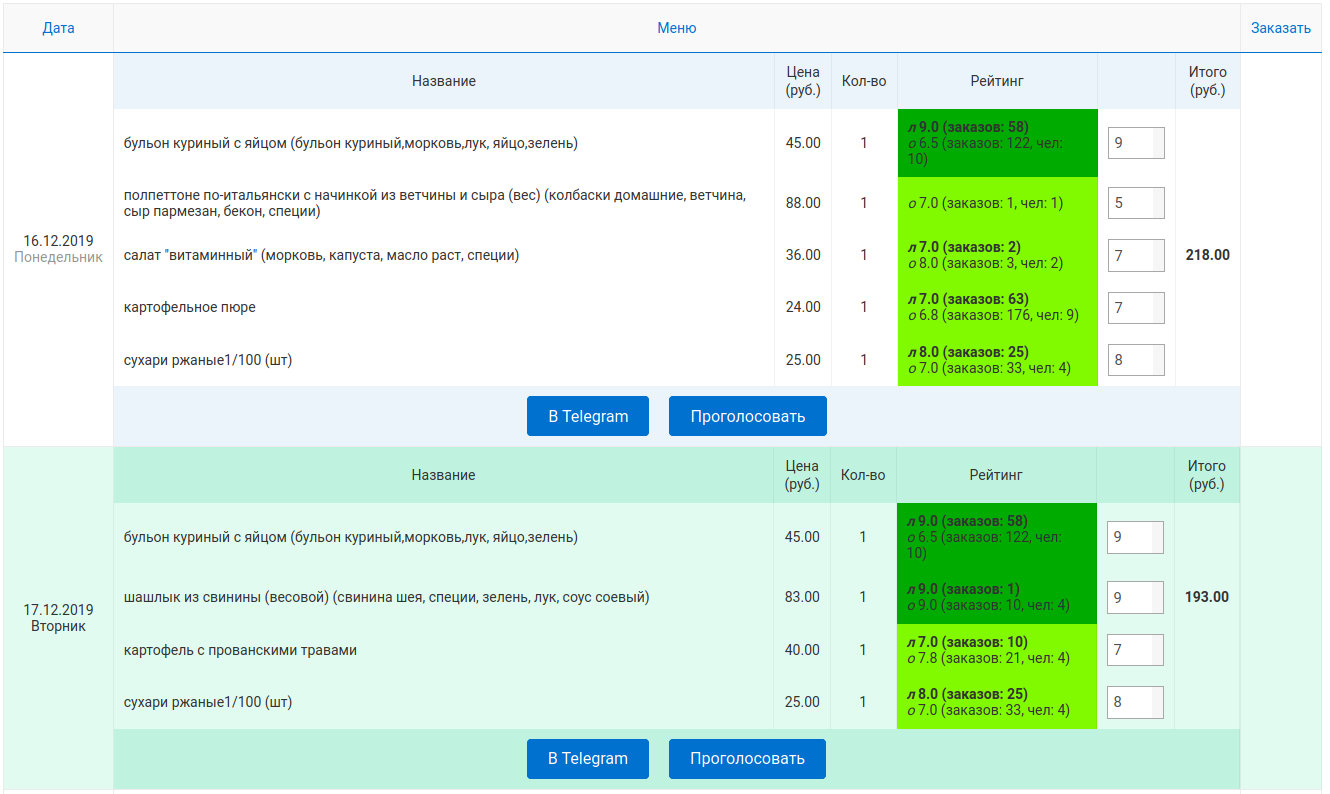Image resolution: width=1330 pixels, height=794 pixels.
Task: Click Tuesday's сухари ржаные1/100 dish name
Action: coord(208,702)
